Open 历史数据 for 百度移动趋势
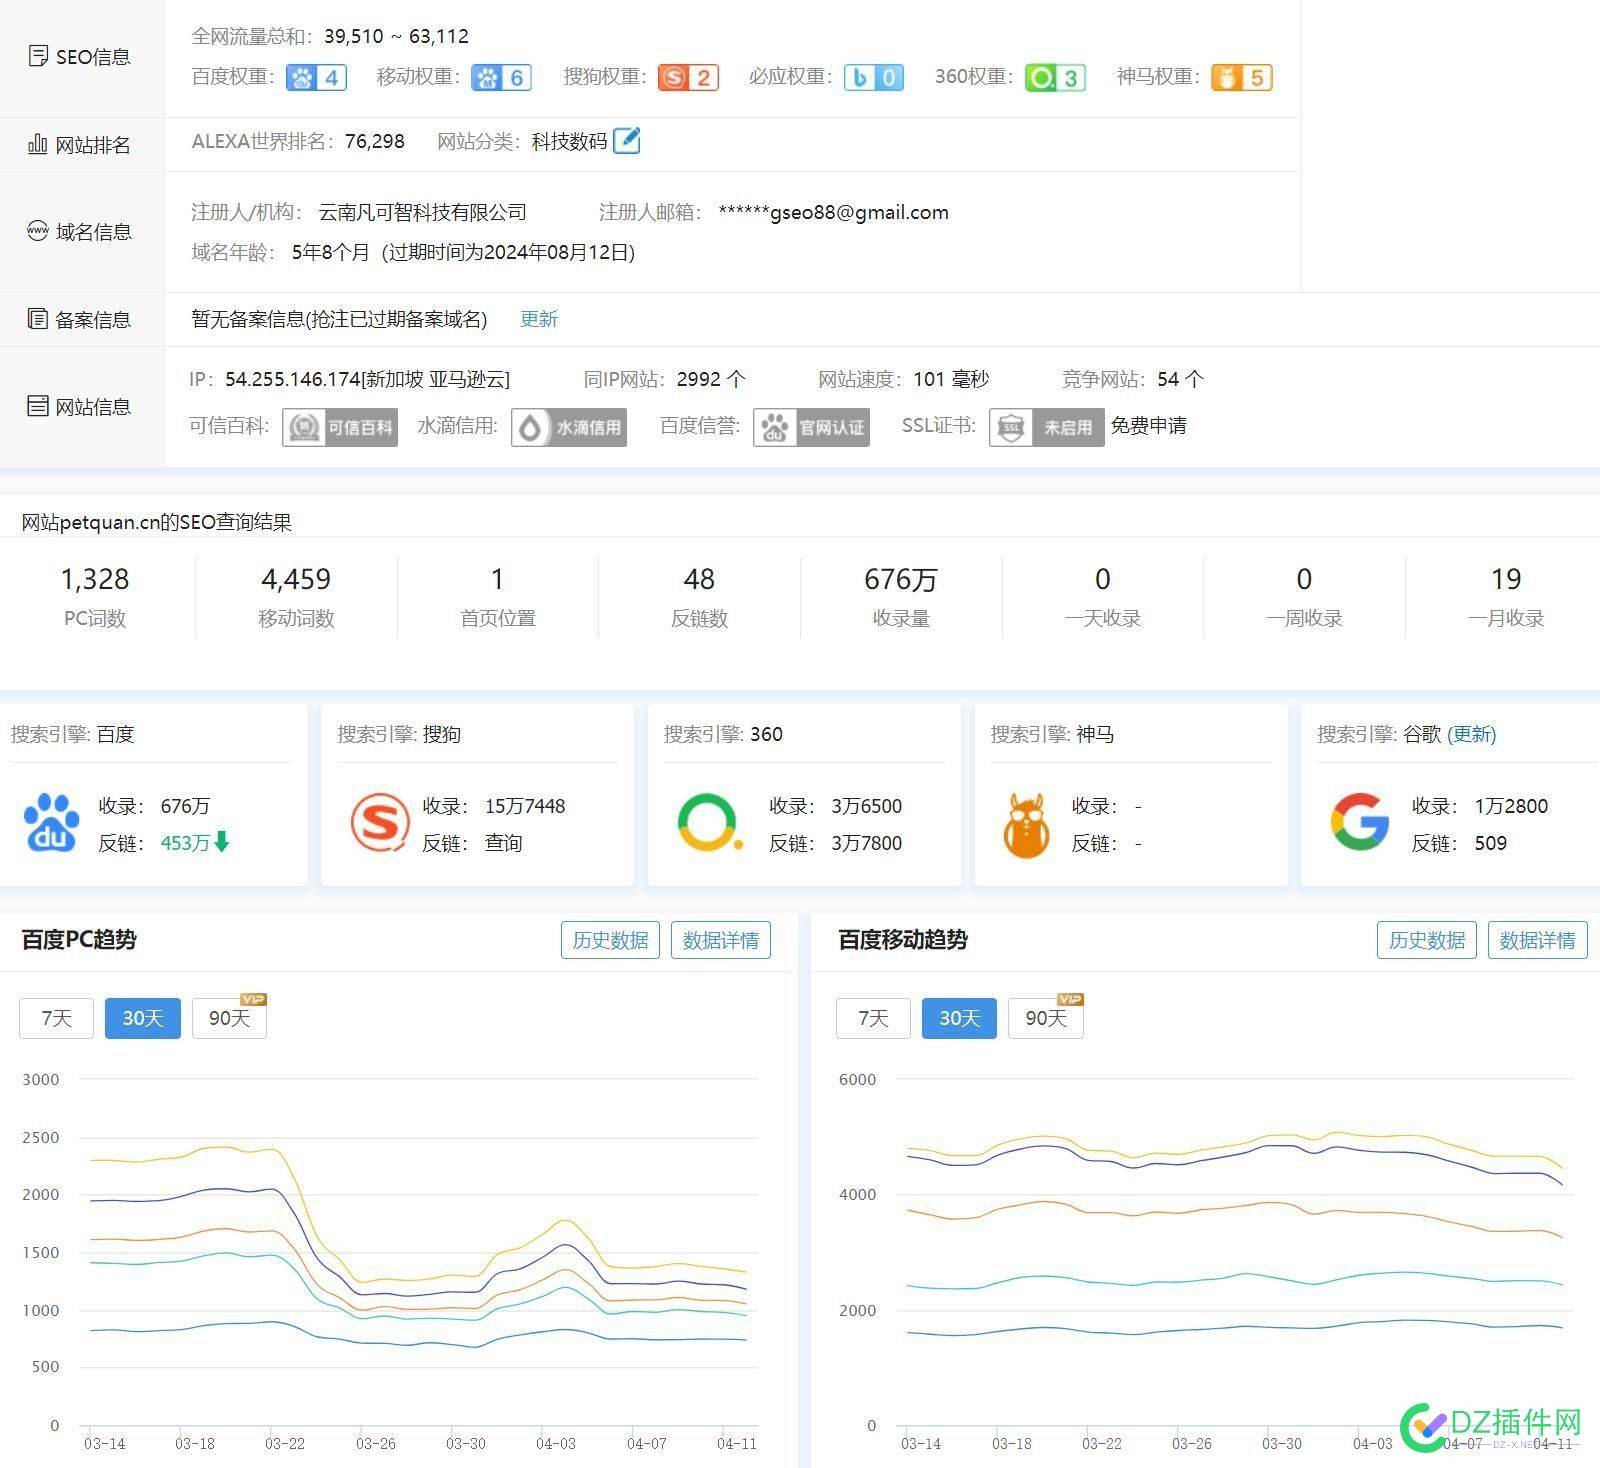 pos(1427,940)
